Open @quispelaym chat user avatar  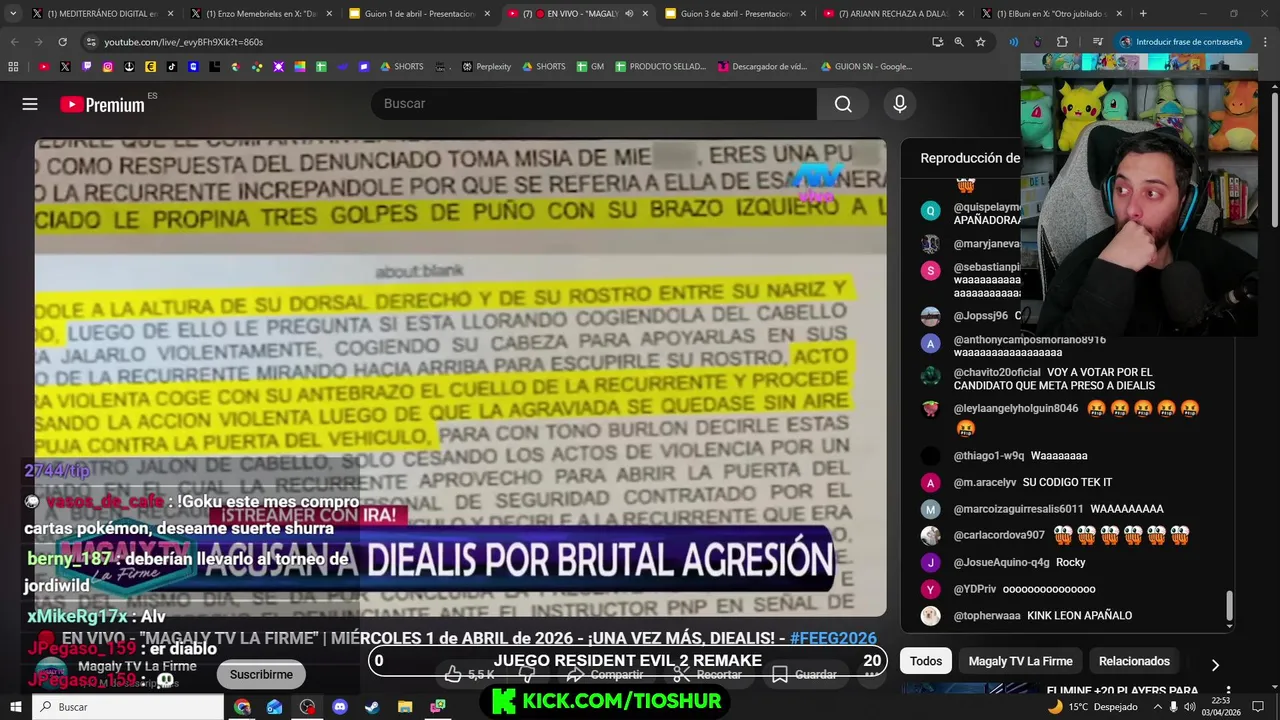pyautogui.click(x=930, y=210)
